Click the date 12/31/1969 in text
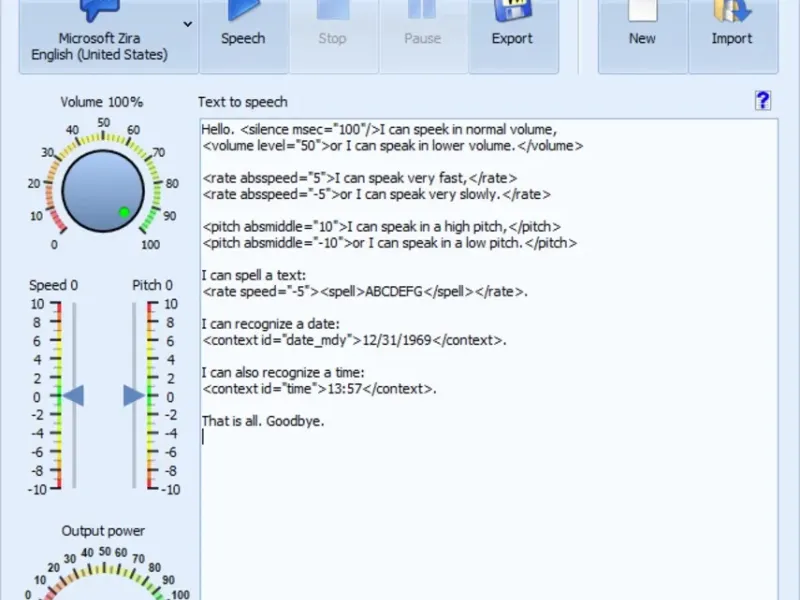This screenshot has height=600, width=800. [x=397, y=340]
